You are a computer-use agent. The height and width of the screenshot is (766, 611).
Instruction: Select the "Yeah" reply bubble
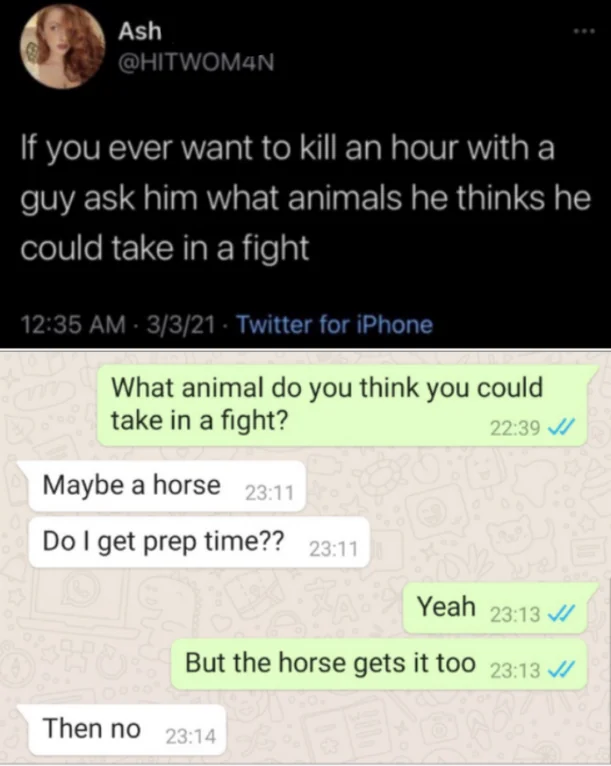pos(495,608)
